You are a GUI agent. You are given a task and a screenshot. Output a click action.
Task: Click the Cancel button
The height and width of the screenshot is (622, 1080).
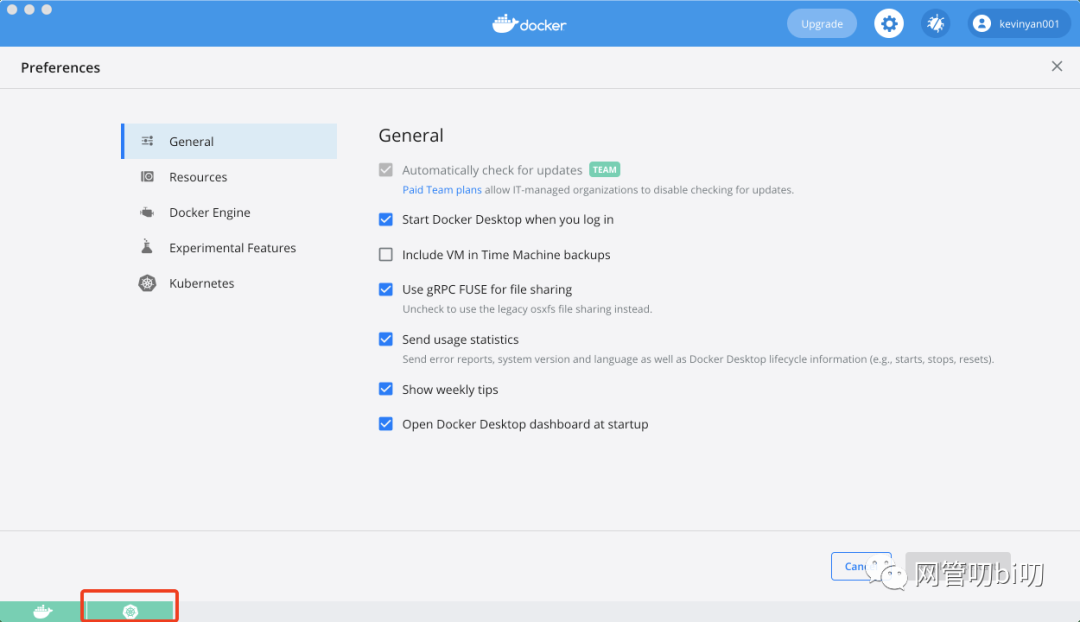click(x=861, y=566)
